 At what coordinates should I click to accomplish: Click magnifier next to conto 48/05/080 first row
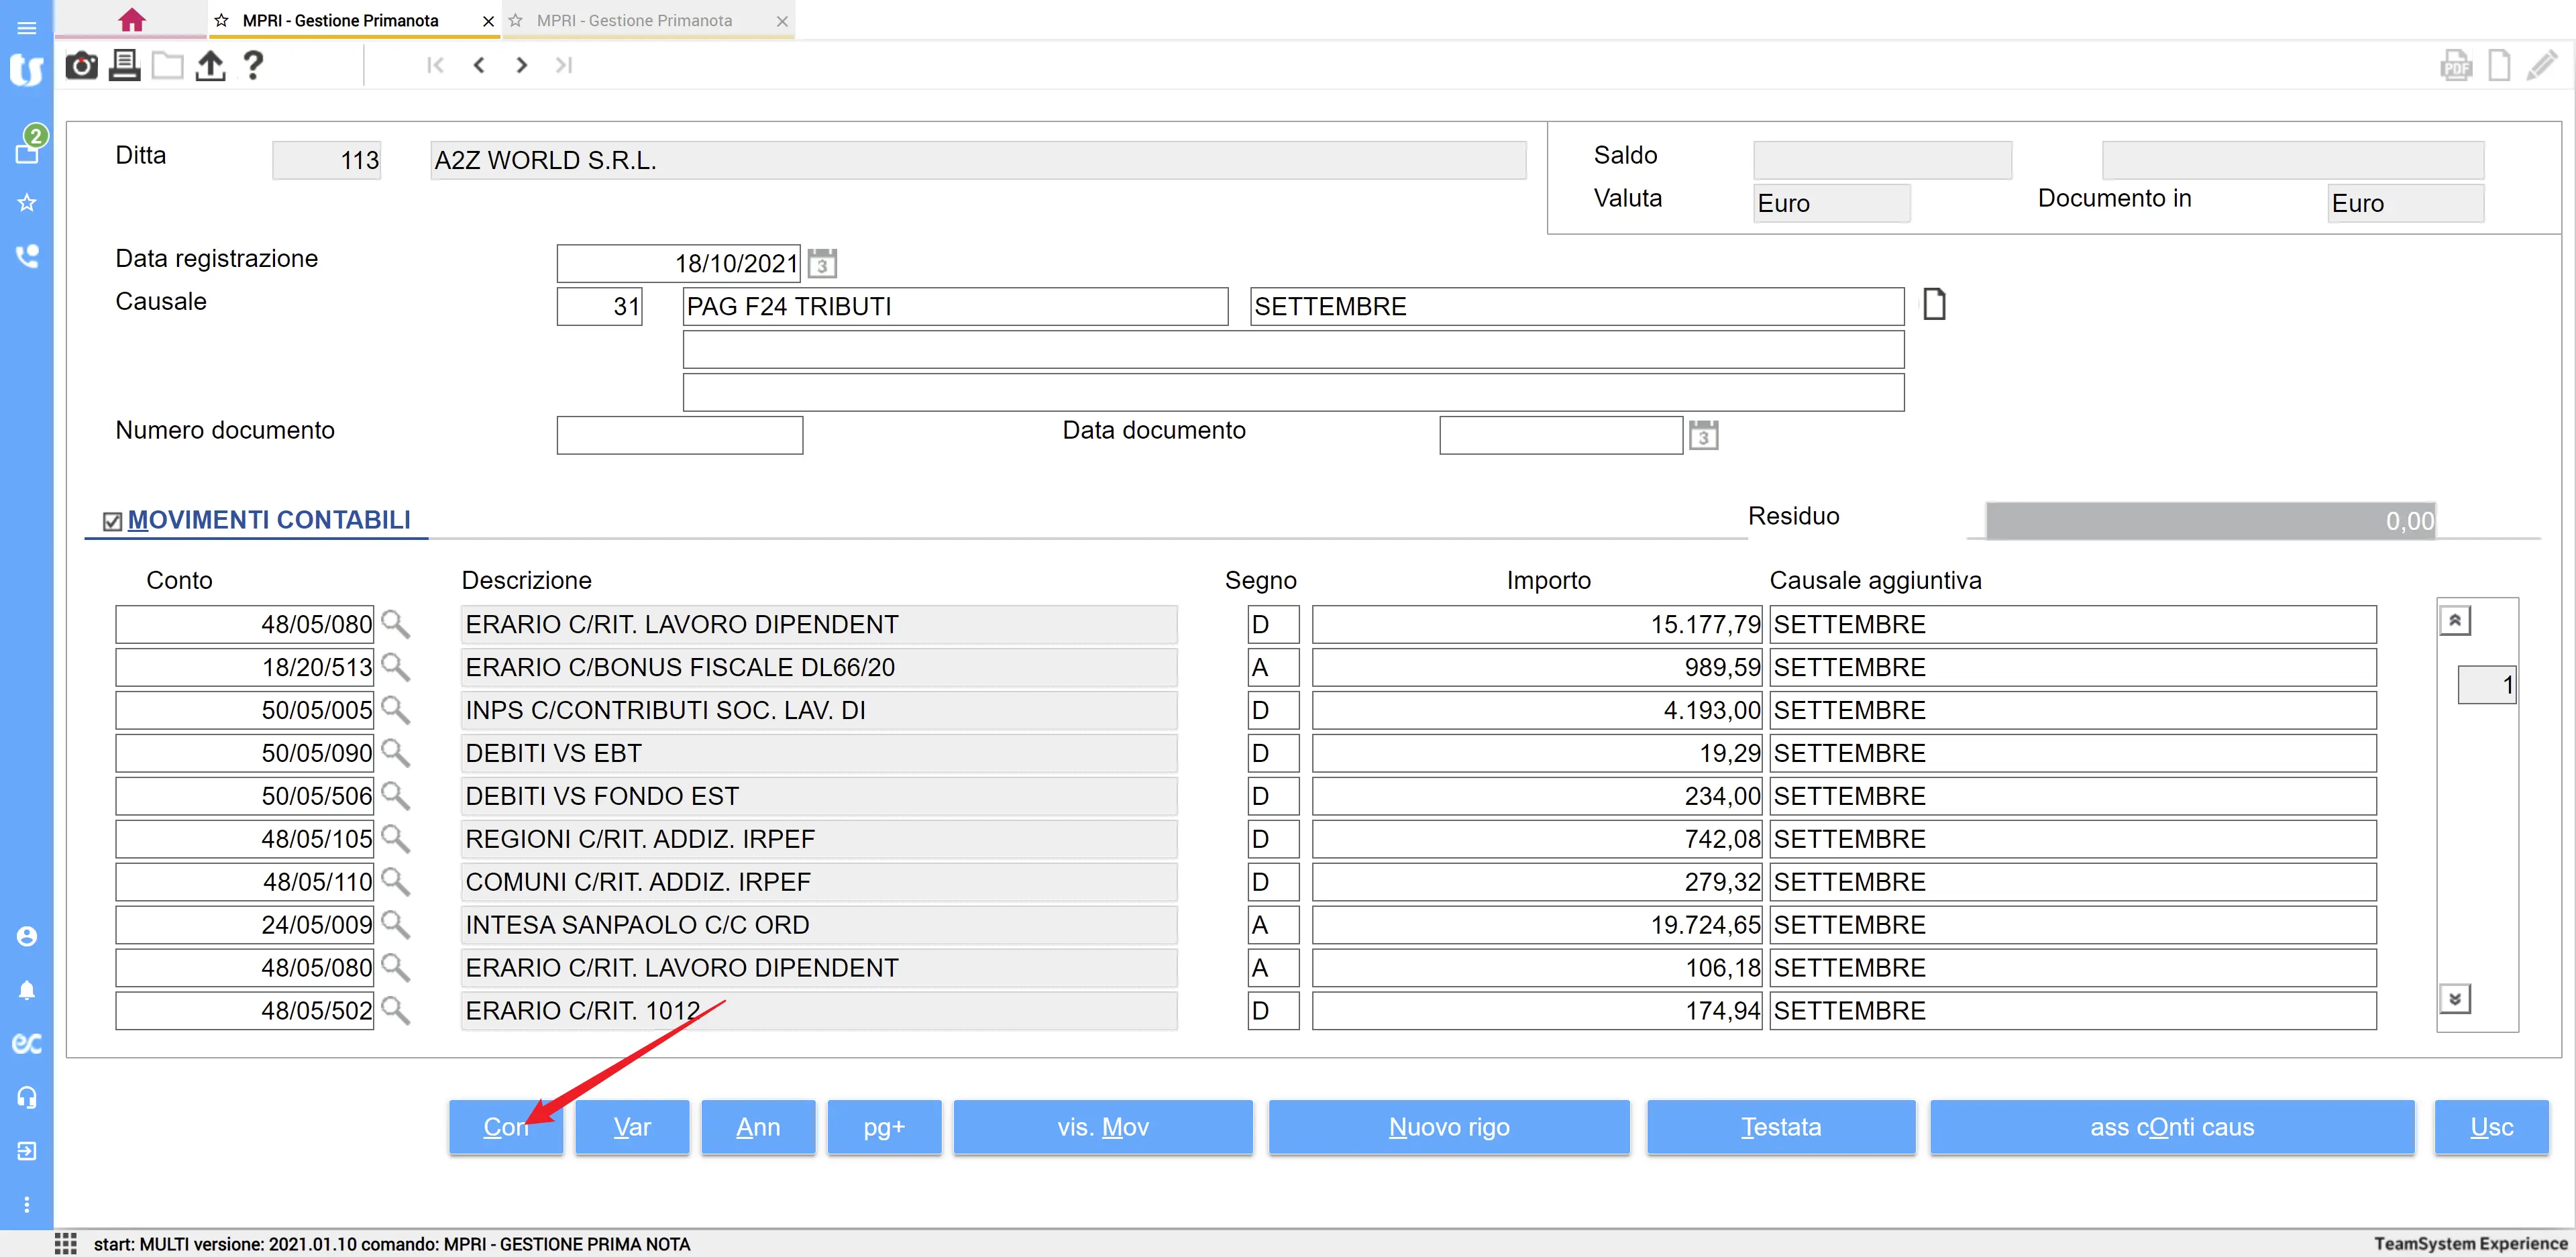tap(396, 624)
